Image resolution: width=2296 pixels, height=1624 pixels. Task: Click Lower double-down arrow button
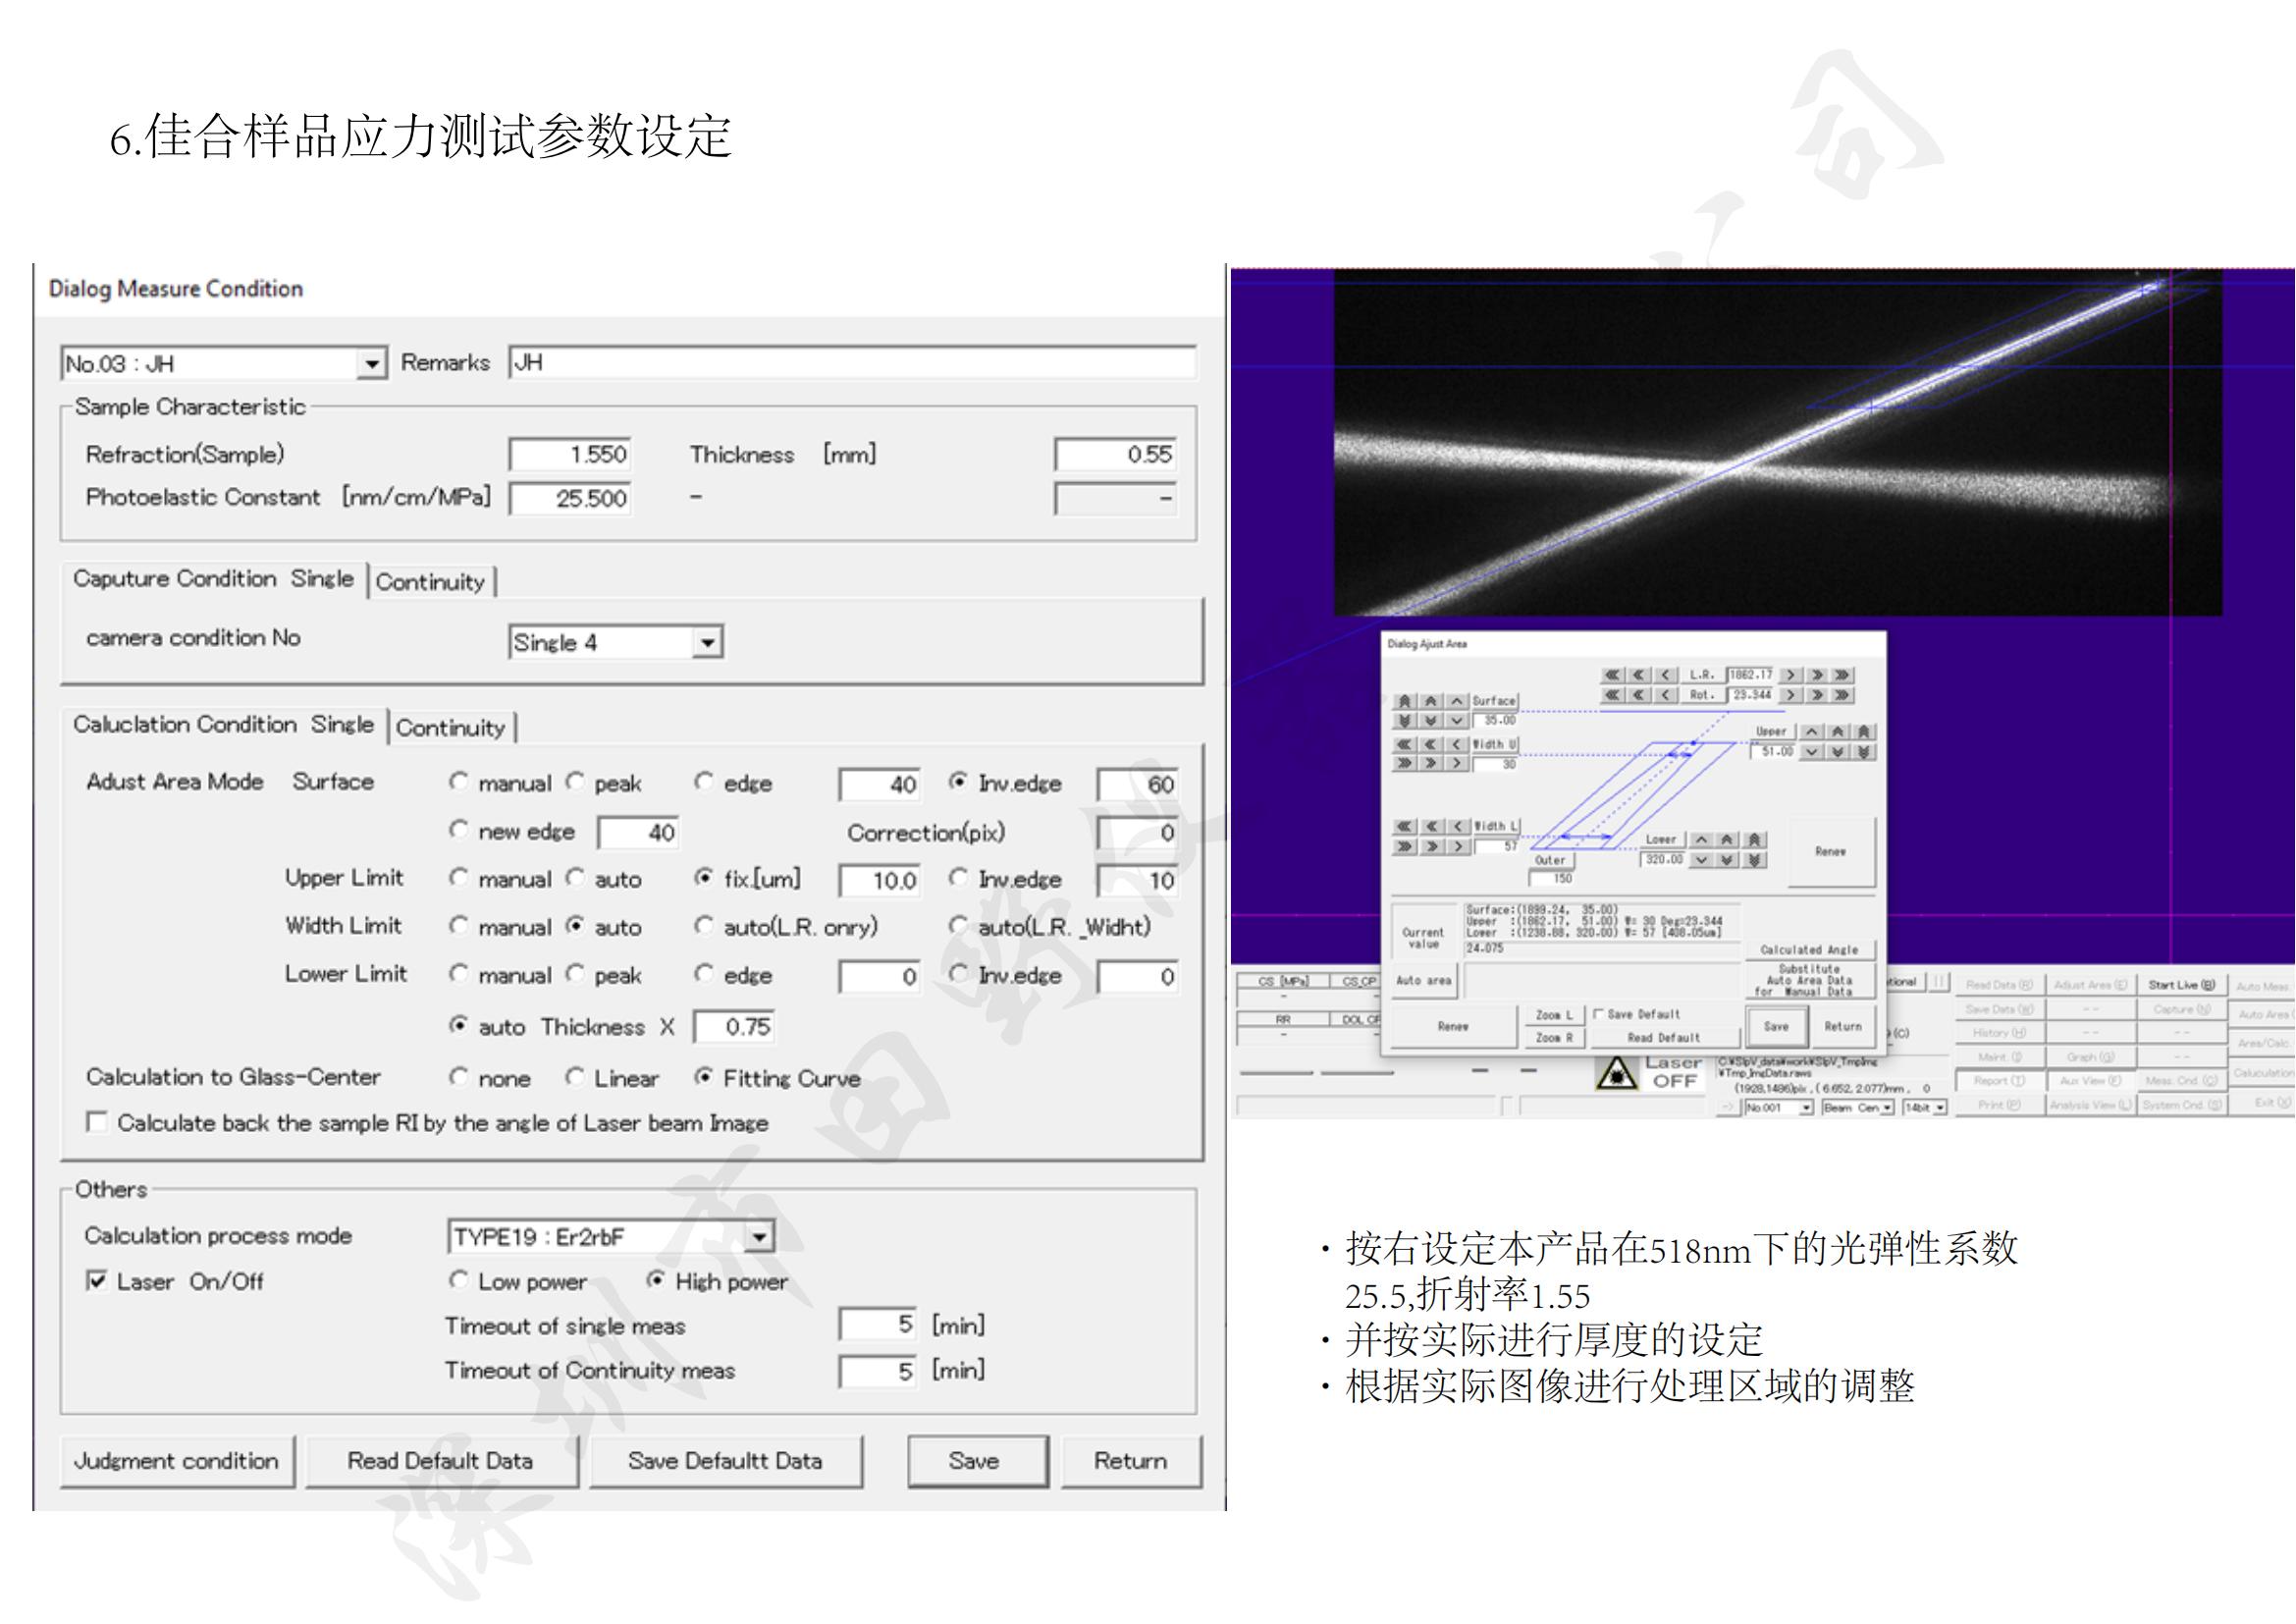[1727, 860]
